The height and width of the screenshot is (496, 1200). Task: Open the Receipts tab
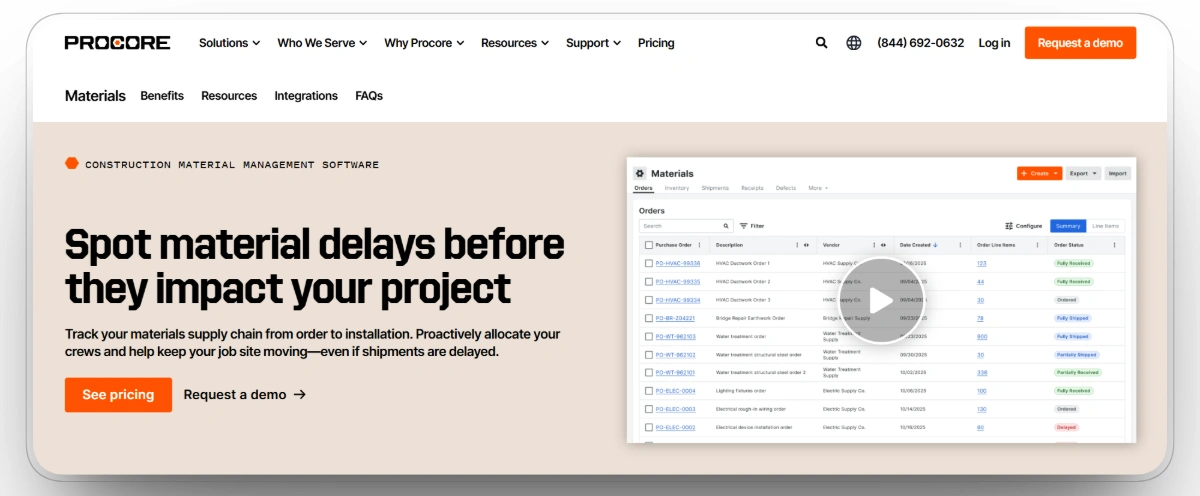(x=752, y=188)
